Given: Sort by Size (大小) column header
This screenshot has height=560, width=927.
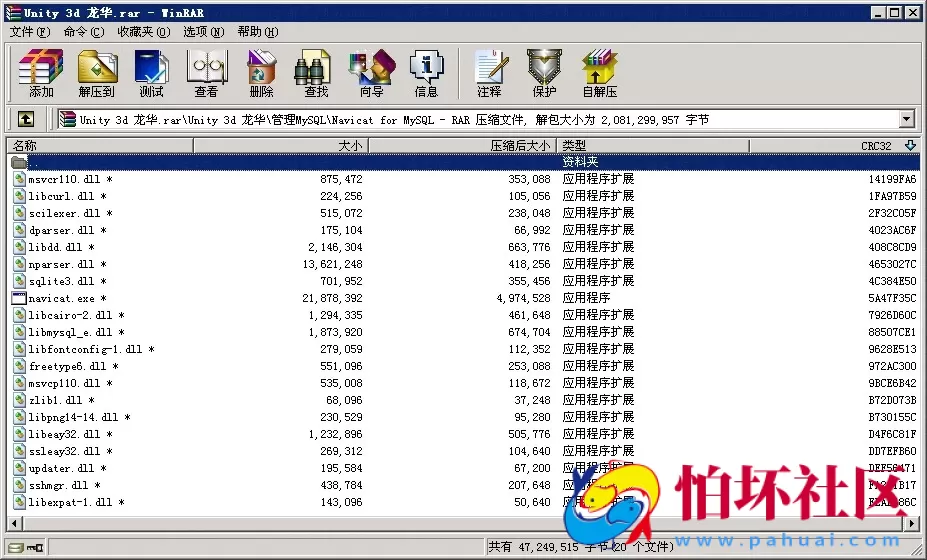Looking at the screenshot, I should tap(281, 145).
